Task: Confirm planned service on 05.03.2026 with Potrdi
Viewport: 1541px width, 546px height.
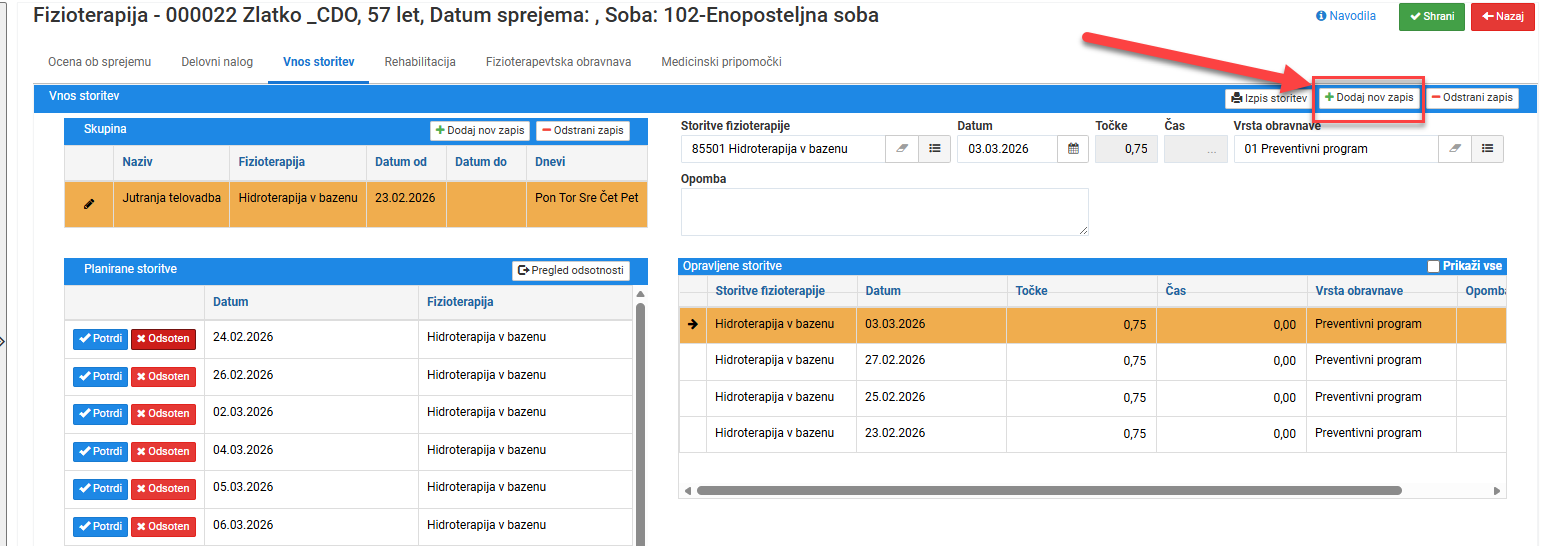Action: pos(100,489)
